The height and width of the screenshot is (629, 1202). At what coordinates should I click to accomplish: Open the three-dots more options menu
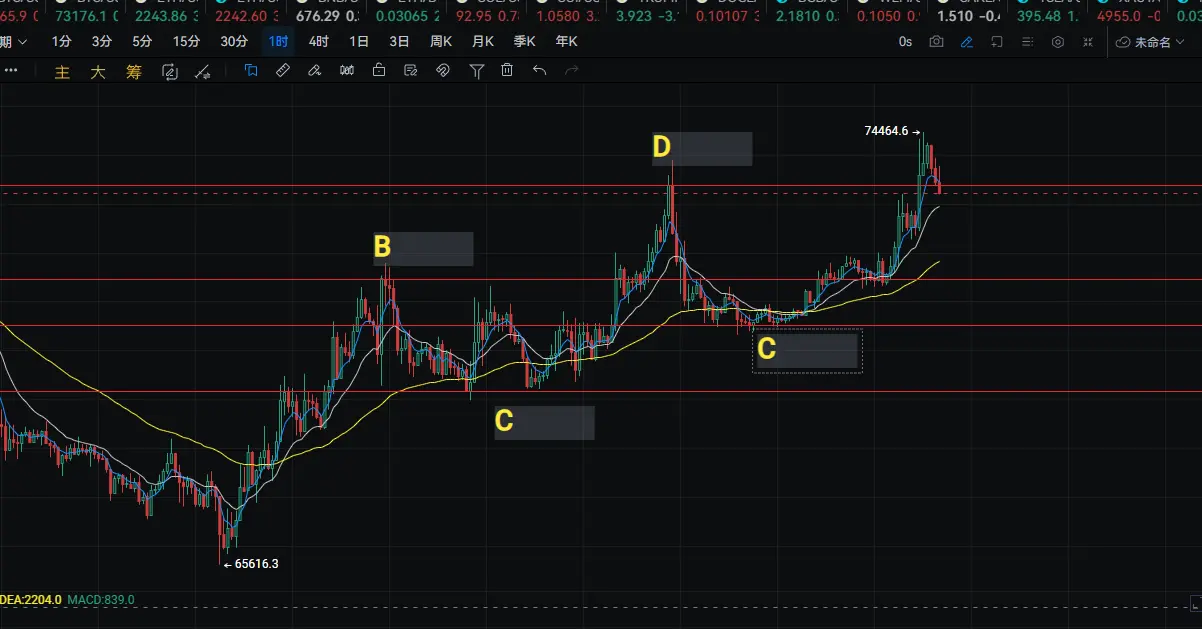coord(11,70)
